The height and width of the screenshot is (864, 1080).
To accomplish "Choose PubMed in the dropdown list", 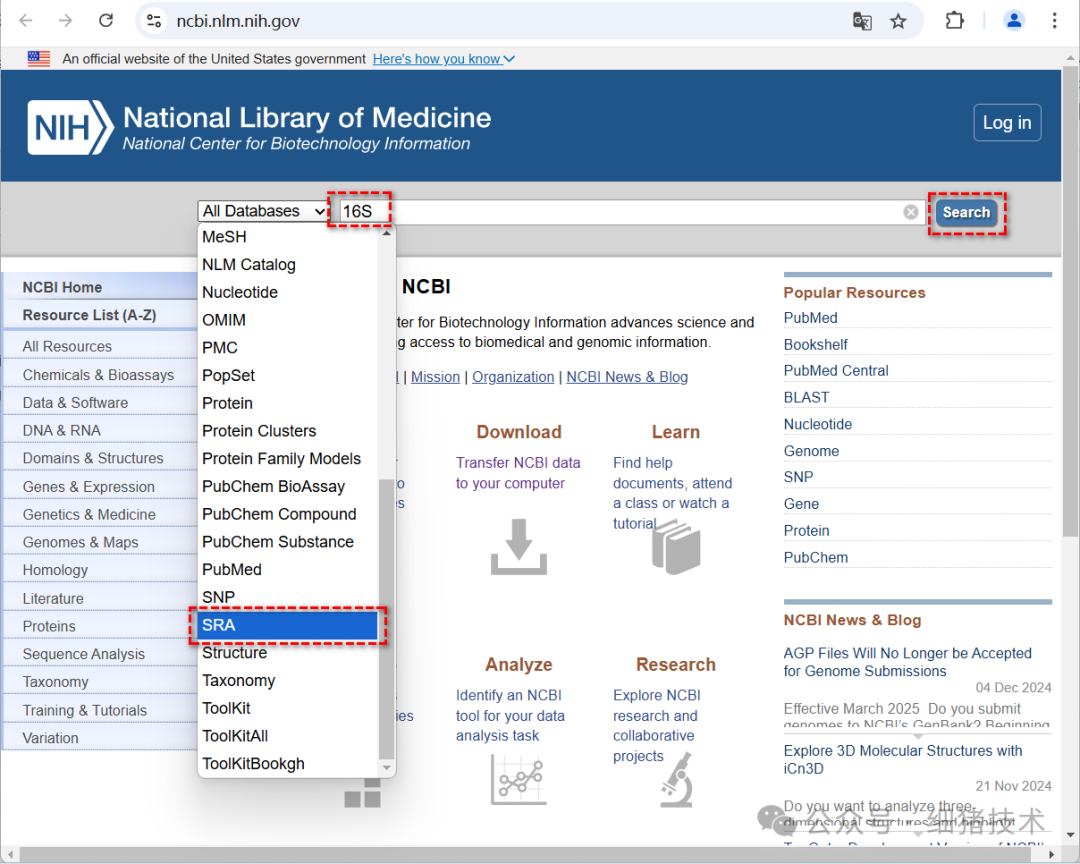I will click(x=232, y=570).
